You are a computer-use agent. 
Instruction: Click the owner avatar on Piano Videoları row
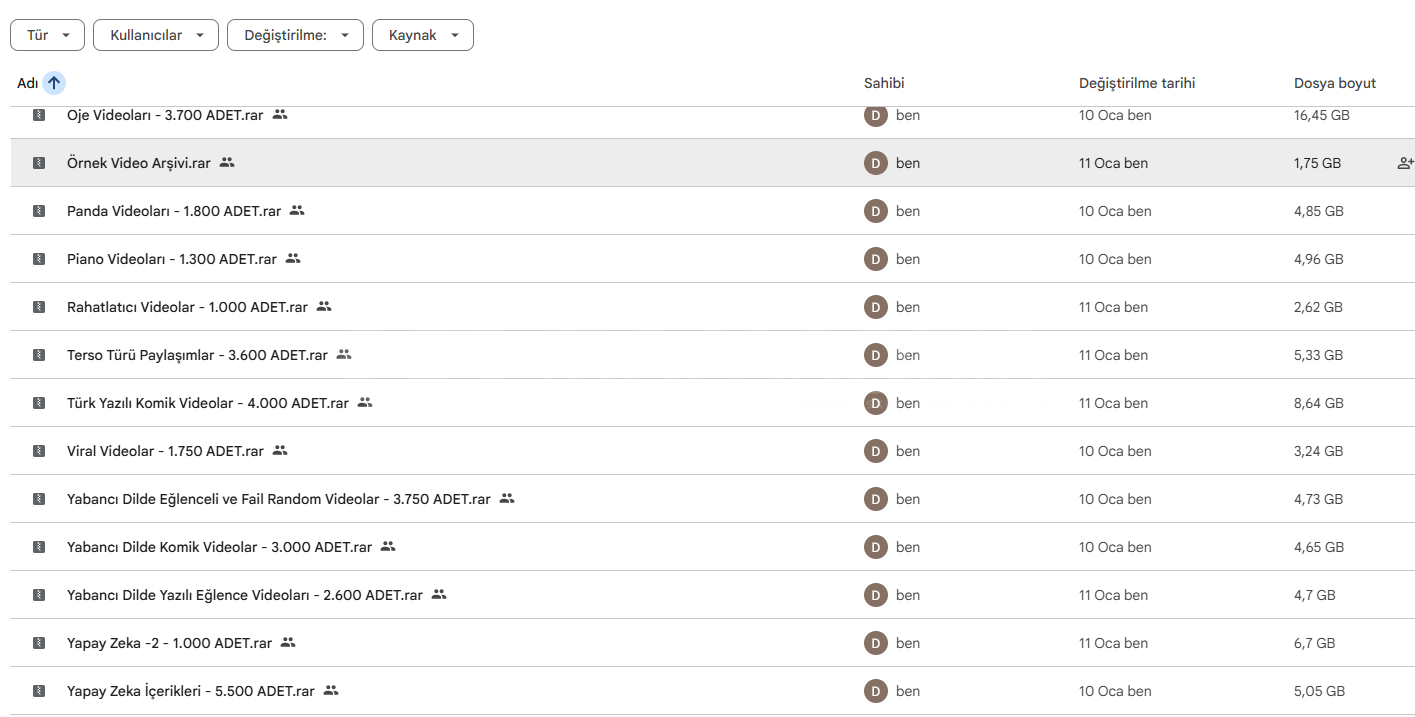[x=876, y=259]
